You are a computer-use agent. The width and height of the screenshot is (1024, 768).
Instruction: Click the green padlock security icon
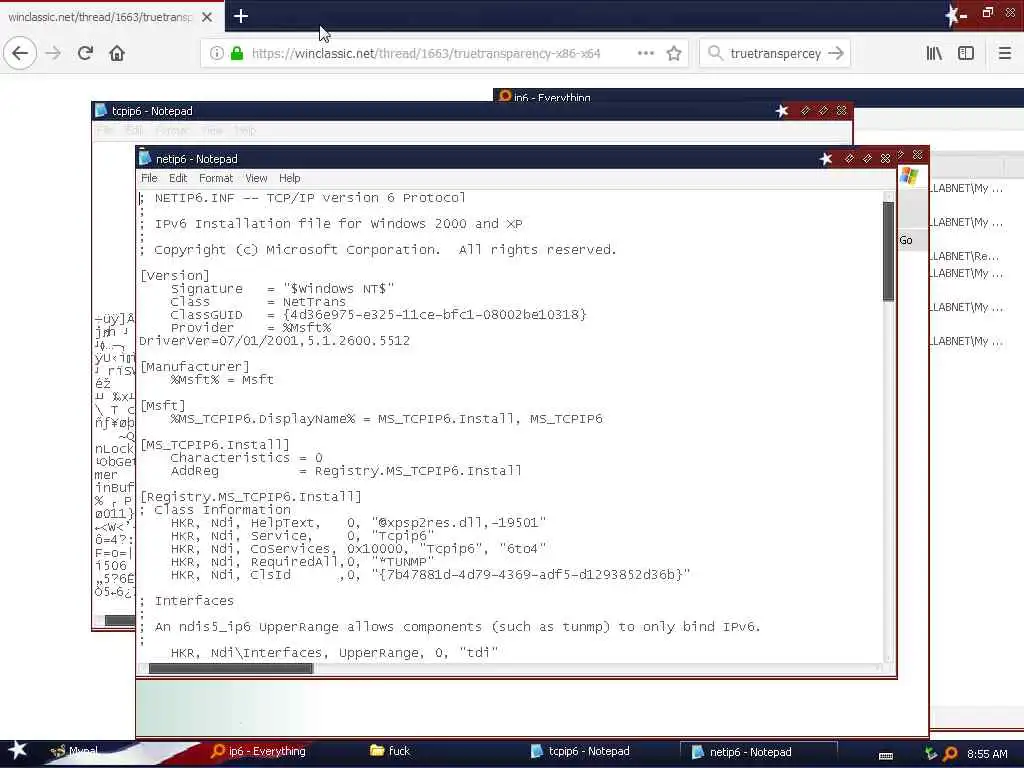[238, 53]
